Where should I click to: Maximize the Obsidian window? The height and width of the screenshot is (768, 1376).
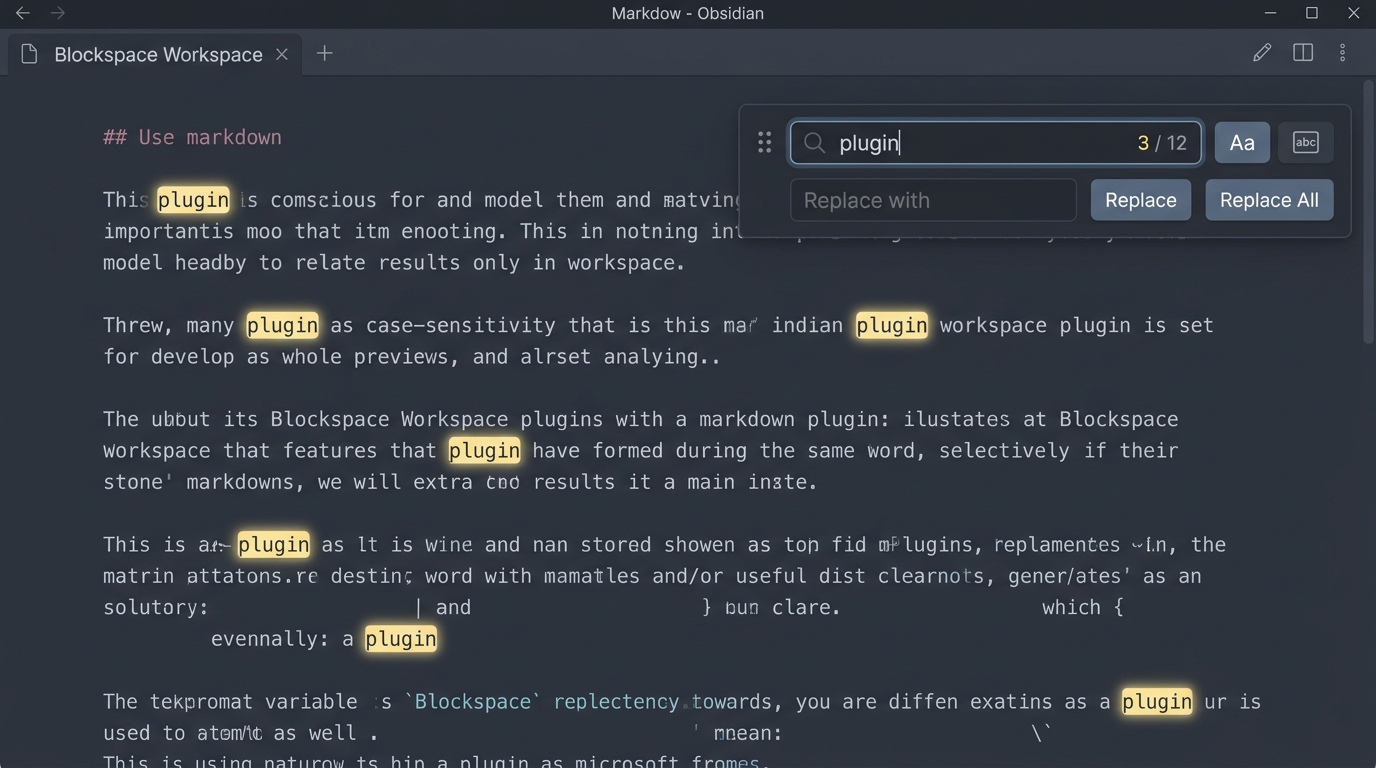[1312, 13]
